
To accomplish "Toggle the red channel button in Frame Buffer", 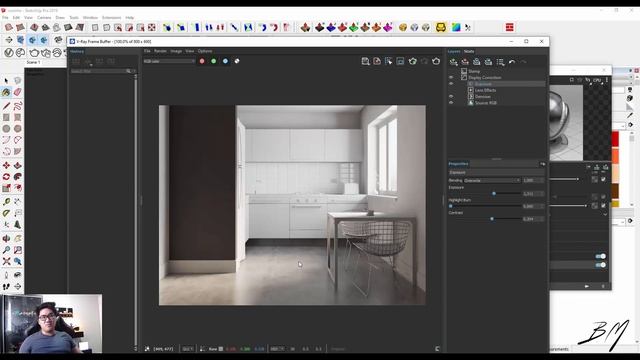I will pos(202,61).
